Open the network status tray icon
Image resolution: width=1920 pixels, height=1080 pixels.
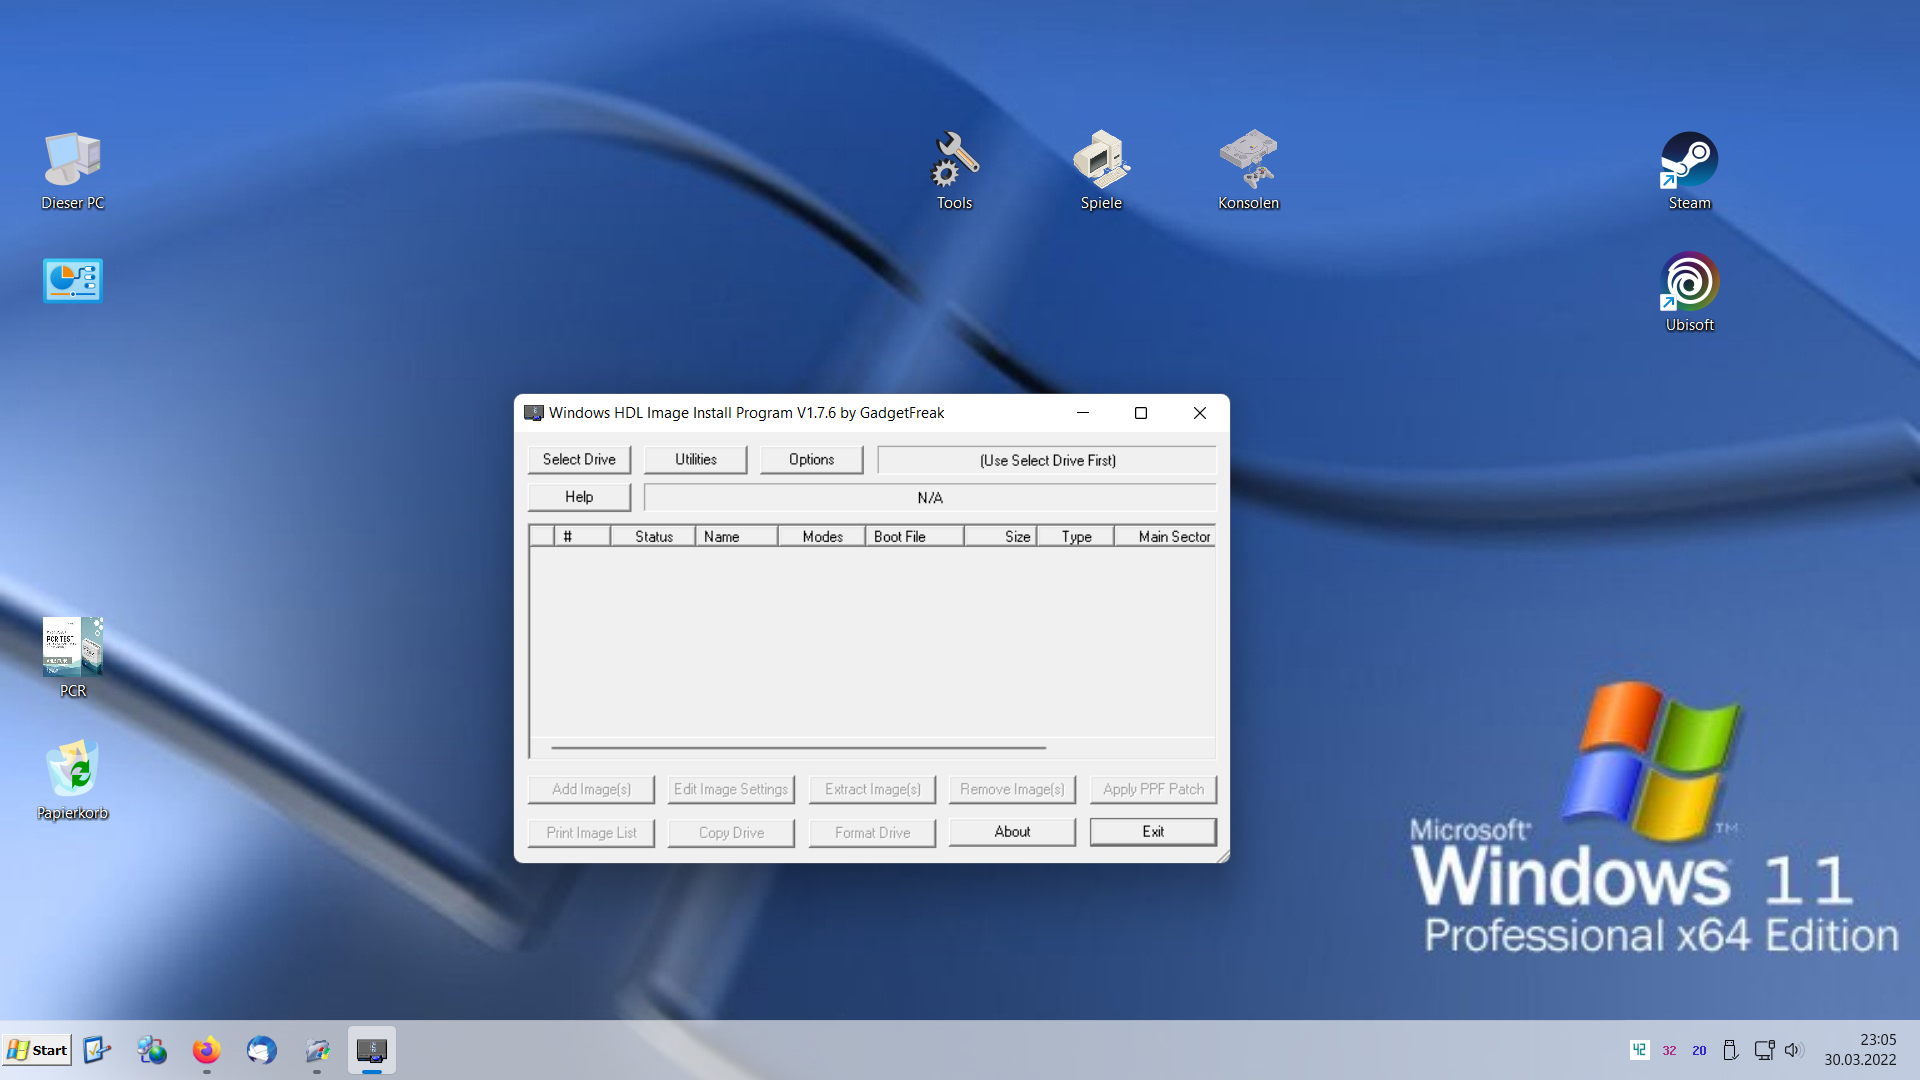tap(1764, 1050)
